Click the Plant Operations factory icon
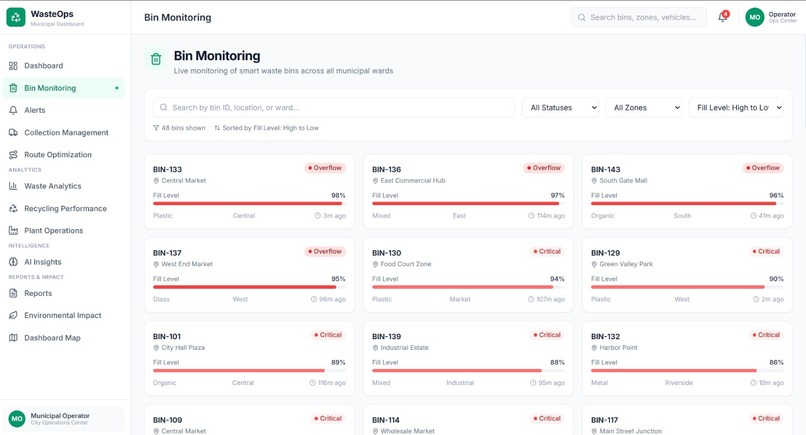 point(13,230)
